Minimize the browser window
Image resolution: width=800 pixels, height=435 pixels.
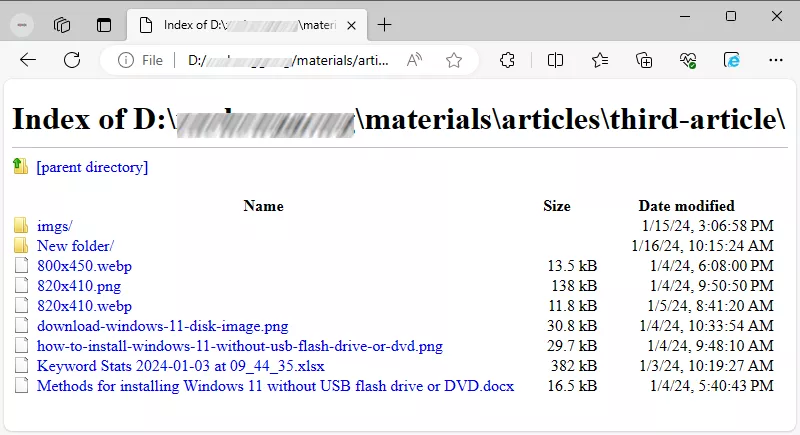pos(685,16)
